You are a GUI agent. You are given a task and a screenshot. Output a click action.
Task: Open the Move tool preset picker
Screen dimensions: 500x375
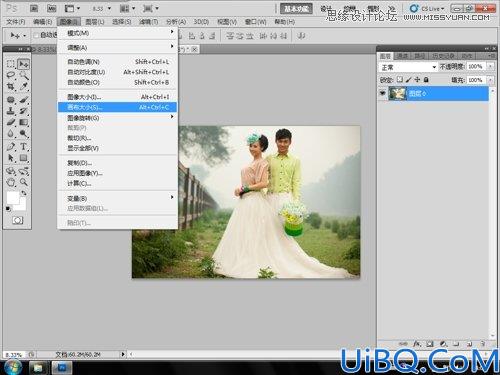[18, 35]
